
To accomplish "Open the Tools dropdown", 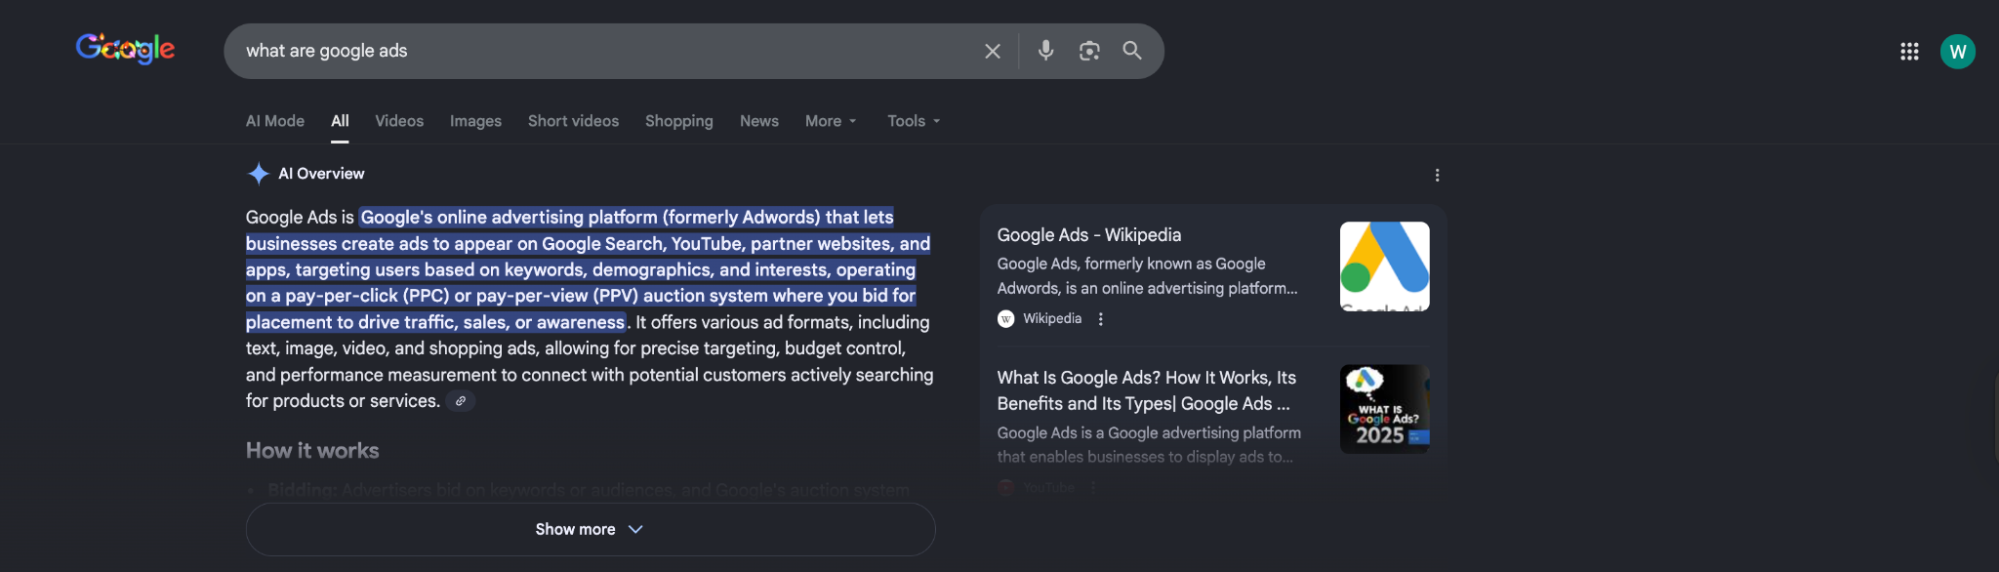I will [x=913, y=121].
